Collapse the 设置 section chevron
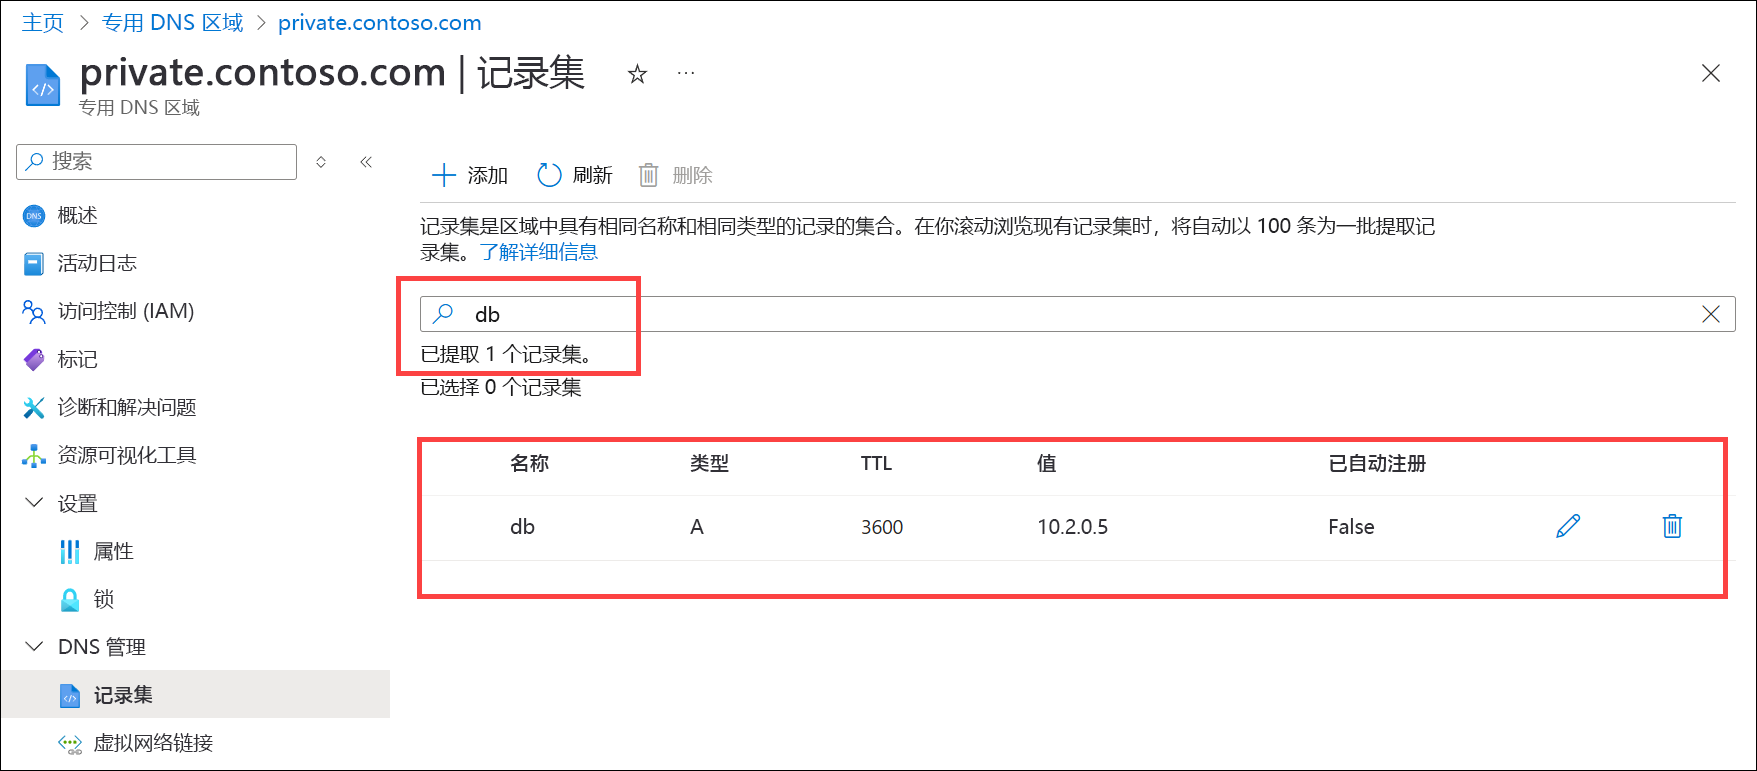Image resolution: width=1757 pixels, height=771 pixels. 34,503
